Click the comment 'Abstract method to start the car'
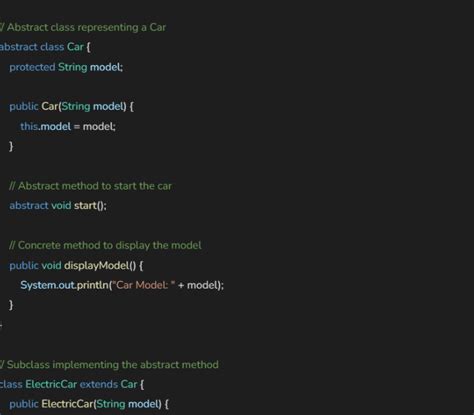 coord(90,186)
